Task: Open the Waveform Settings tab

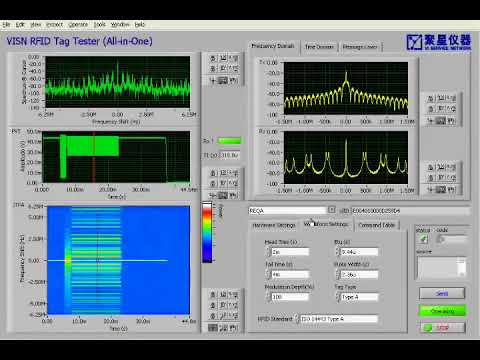Action: pos(326,224)
